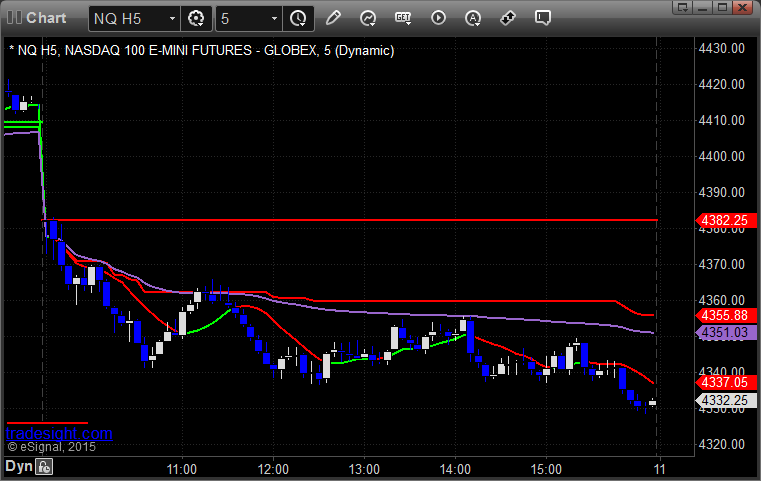Click the chart title NQ H5 NASDAQ text

(201, 50)
